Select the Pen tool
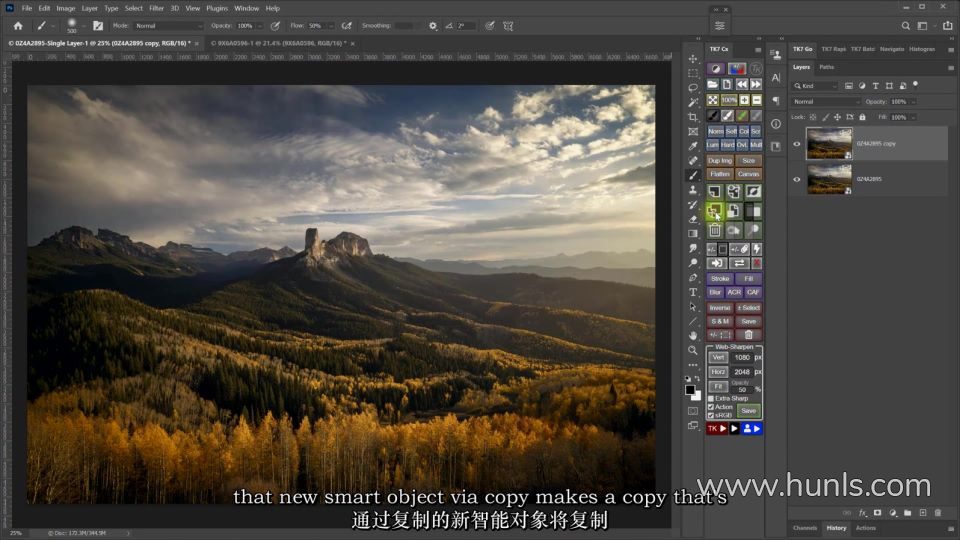Image resolution: width=960 pixels, height=540 pixels. click(x=692, y=278)
